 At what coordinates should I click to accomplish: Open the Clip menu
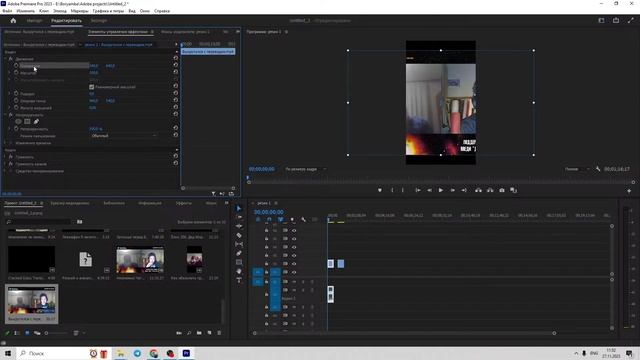pos(44,11)
